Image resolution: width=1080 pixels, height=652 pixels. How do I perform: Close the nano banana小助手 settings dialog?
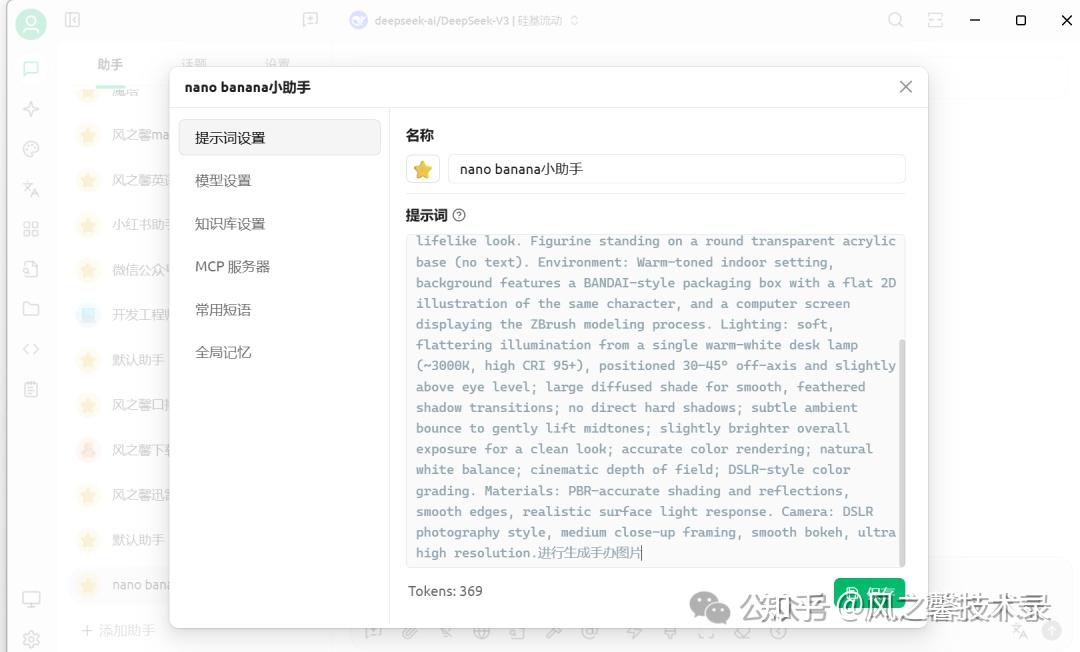(x=905, y=87)
